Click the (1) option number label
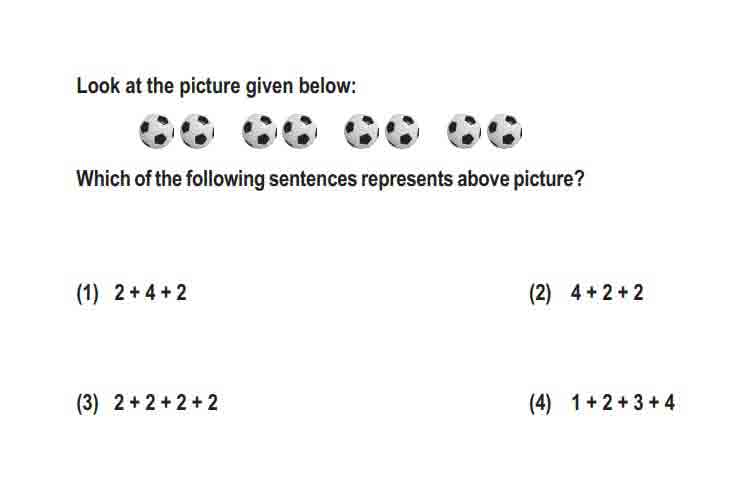The width and height of the screenshot is (750, 500). pos(88,293)
